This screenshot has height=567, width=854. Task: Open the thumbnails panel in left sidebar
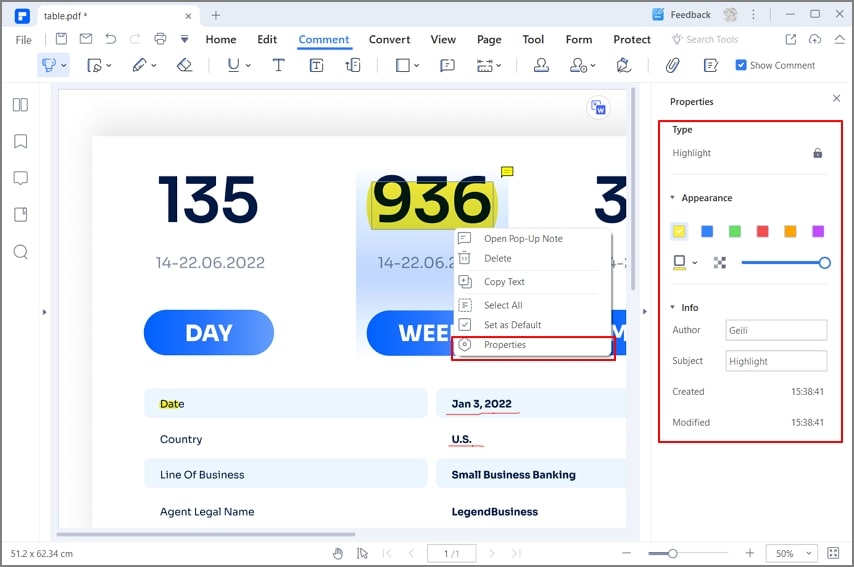pyautogui.click(x=20, y=105)
